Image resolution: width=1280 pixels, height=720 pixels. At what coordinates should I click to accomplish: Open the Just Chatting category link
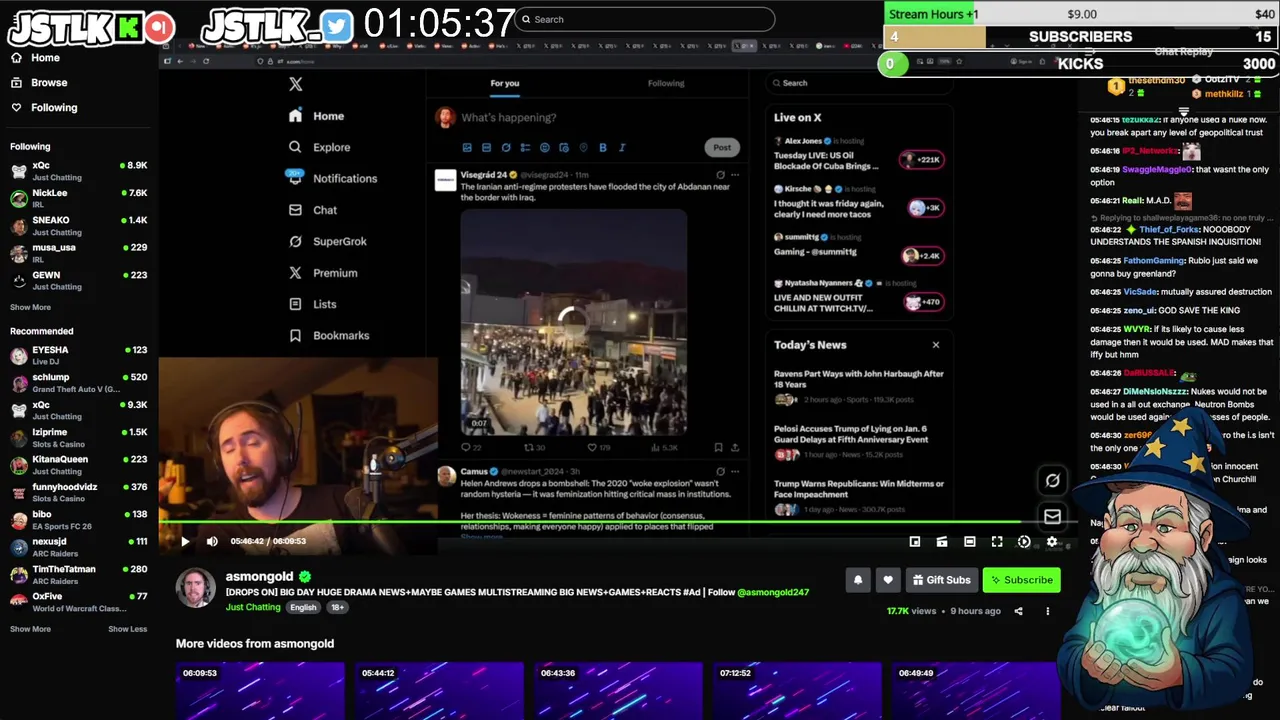253,607
